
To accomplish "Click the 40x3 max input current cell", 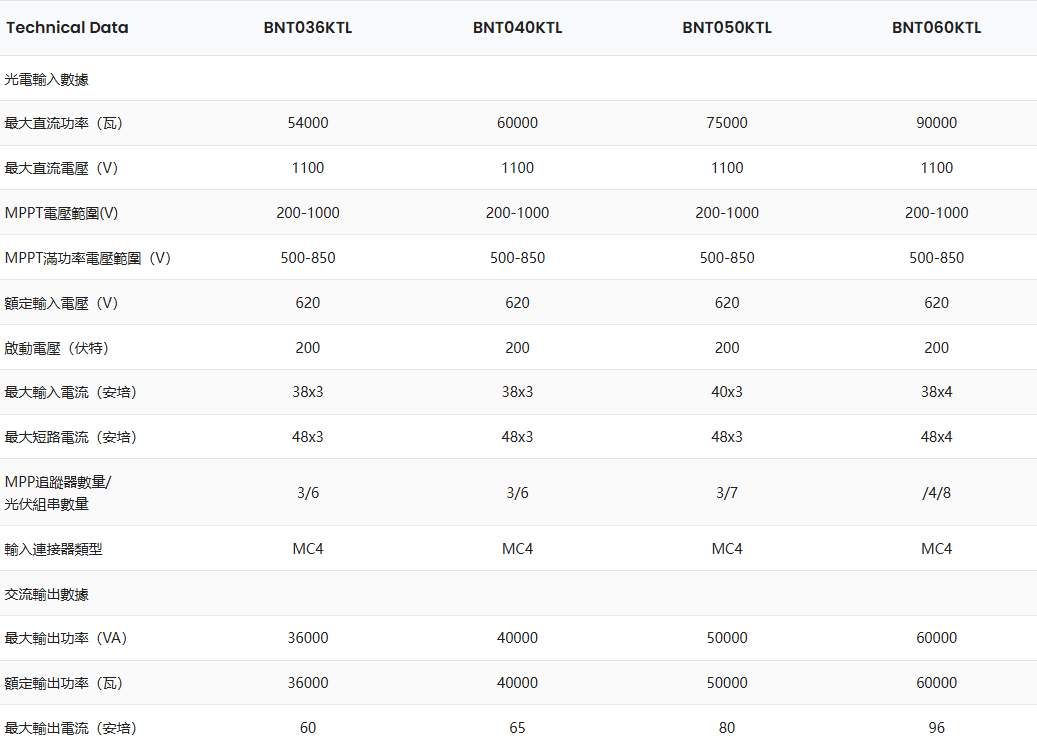I will click(727, 392).
